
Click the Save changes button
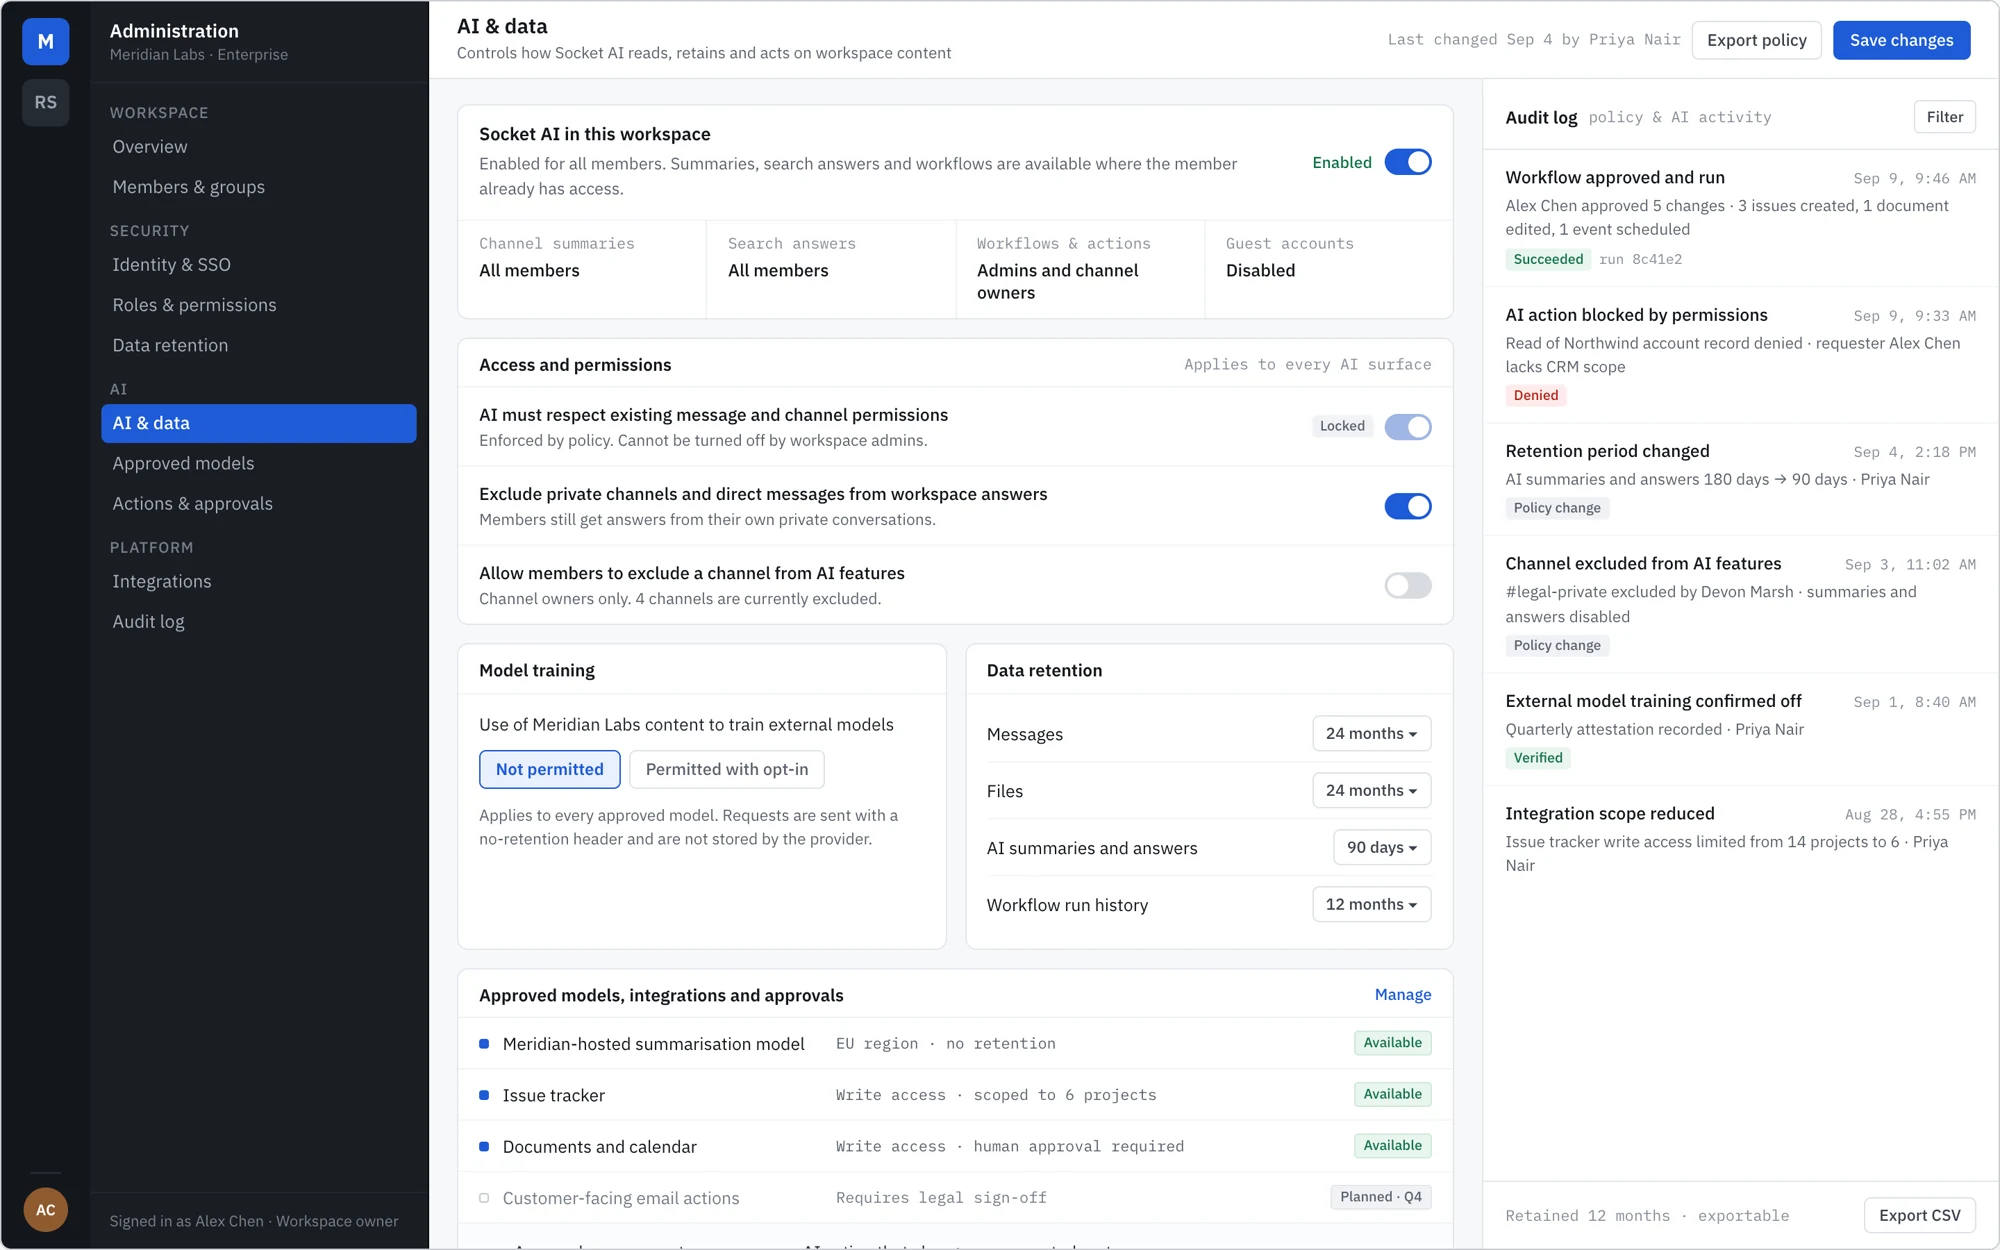pos(1901,40)
